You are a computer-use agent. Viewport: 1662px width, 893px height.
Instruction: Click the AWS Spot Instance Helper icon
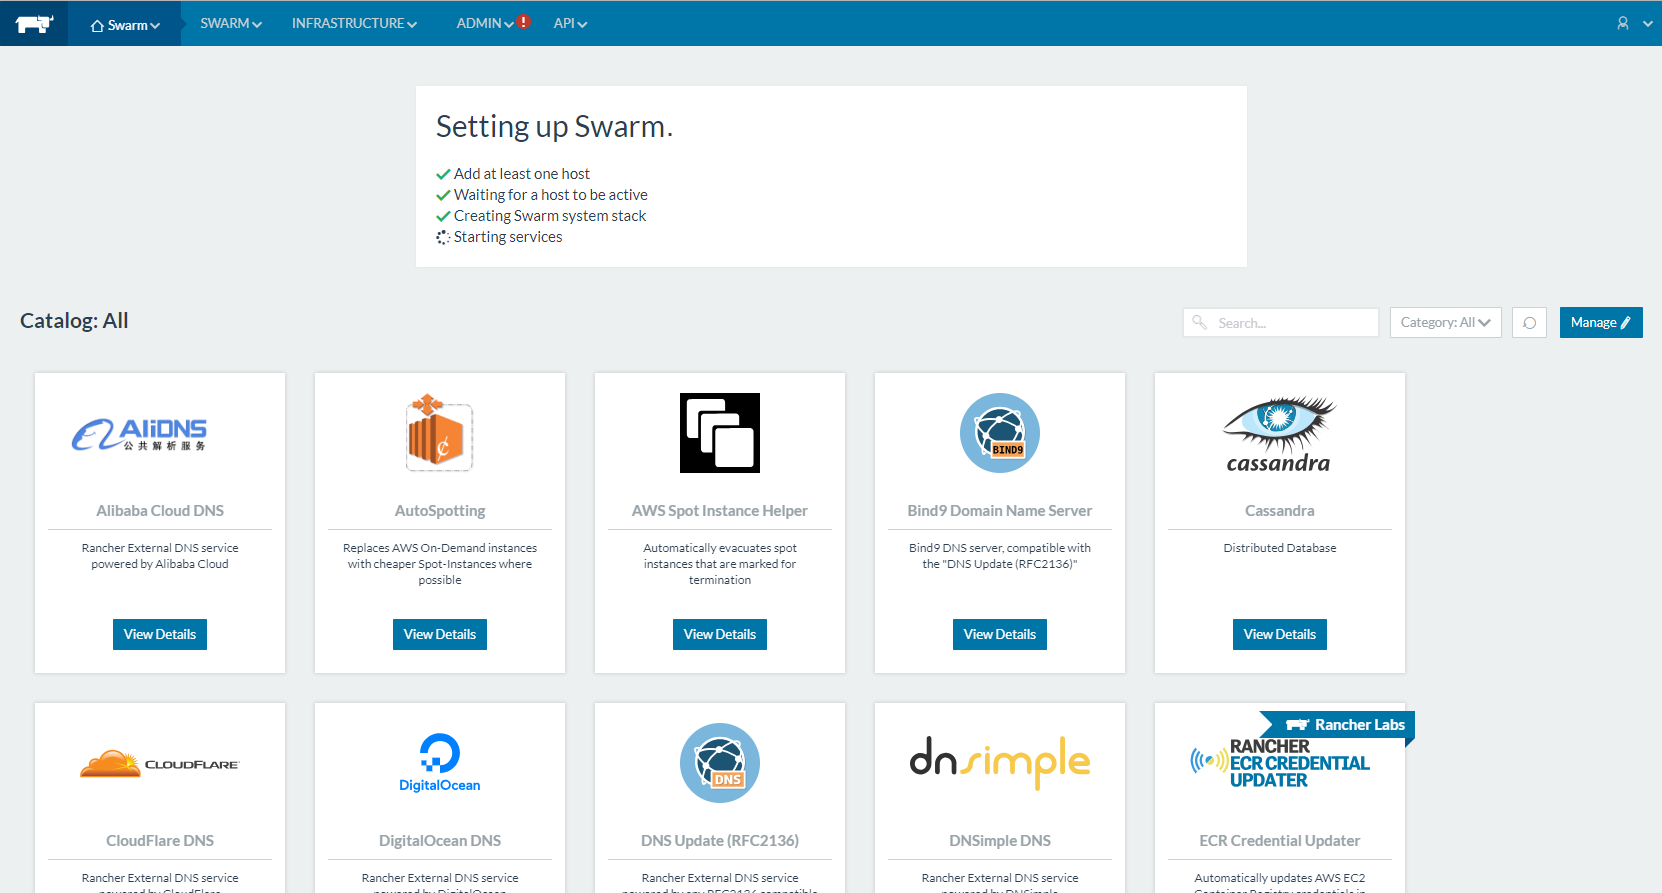pyautogui.click(x=720, y=433)
